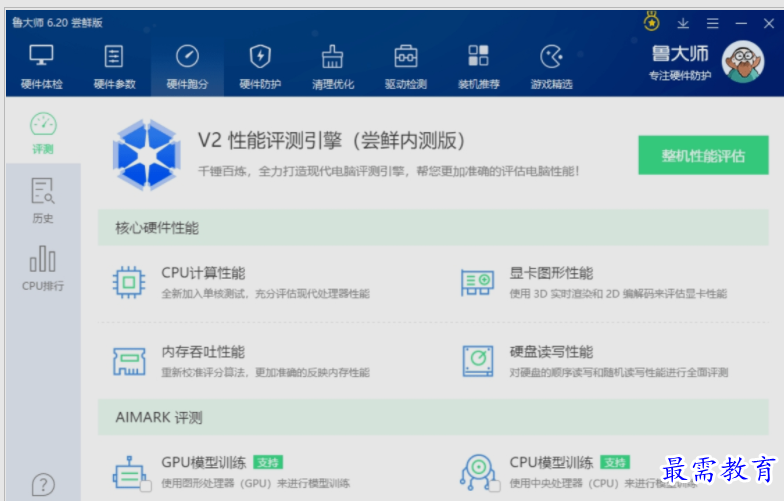Open the CPU排行 ranking sidebar item

(x=43, y=268)
